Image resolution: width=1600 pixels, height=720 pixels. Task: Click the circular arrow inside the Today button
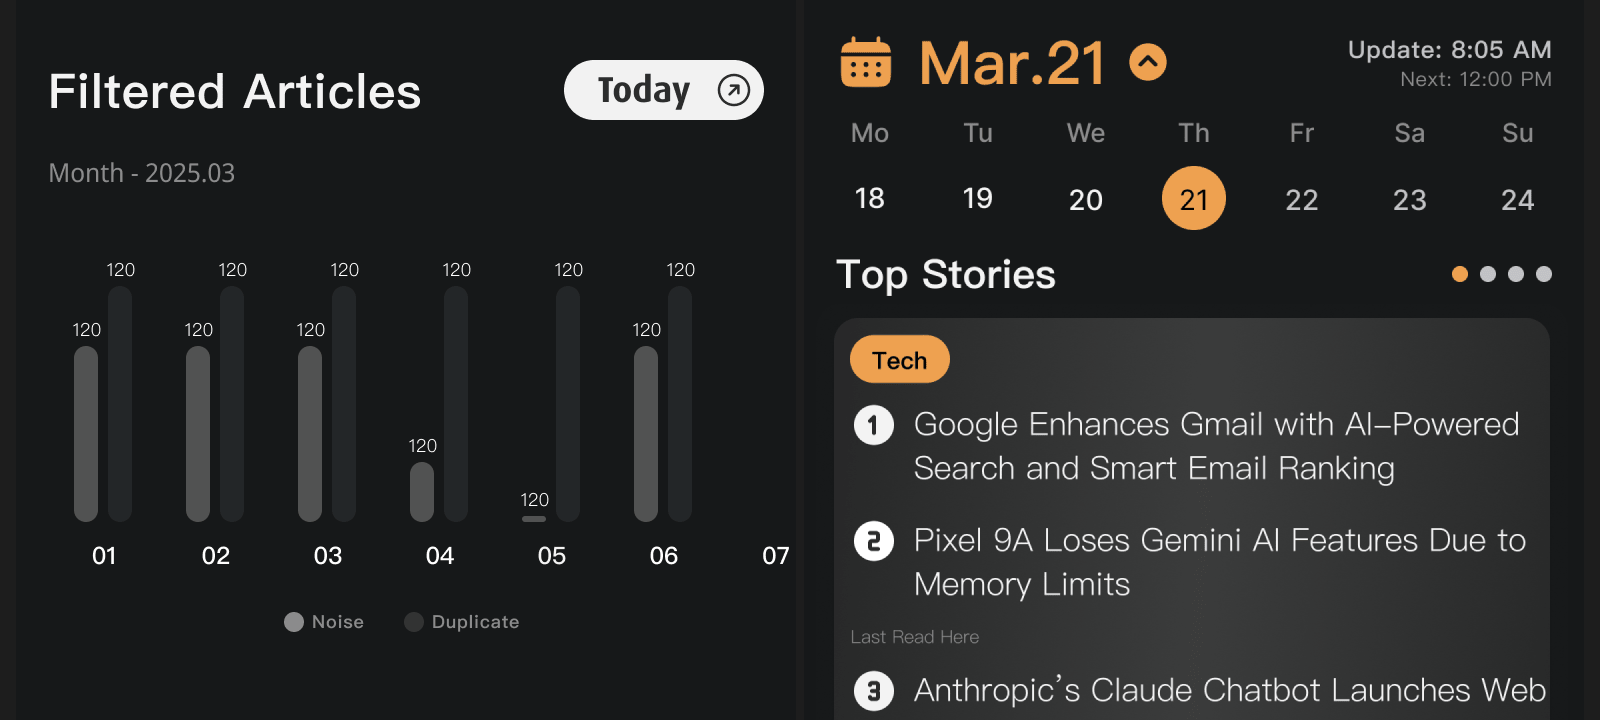[733, 89]
